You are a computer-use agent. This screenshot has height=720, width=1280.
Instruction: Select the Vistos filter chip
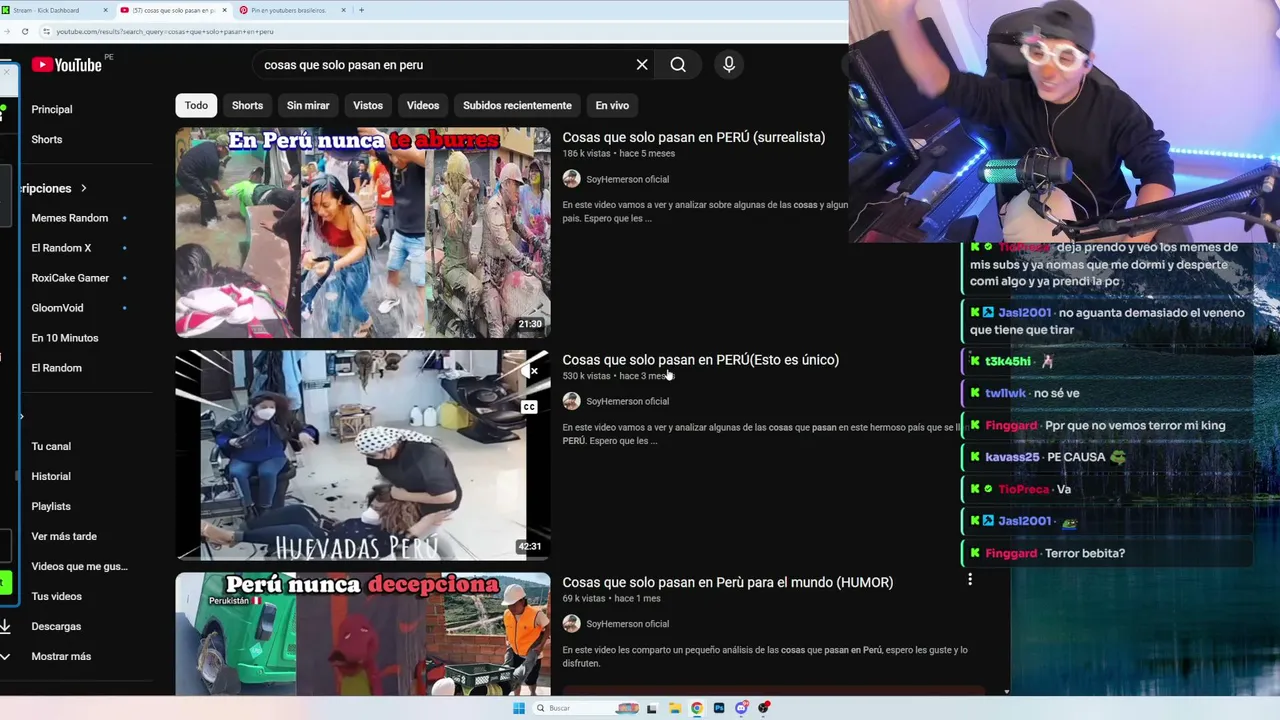click(368, 105)
